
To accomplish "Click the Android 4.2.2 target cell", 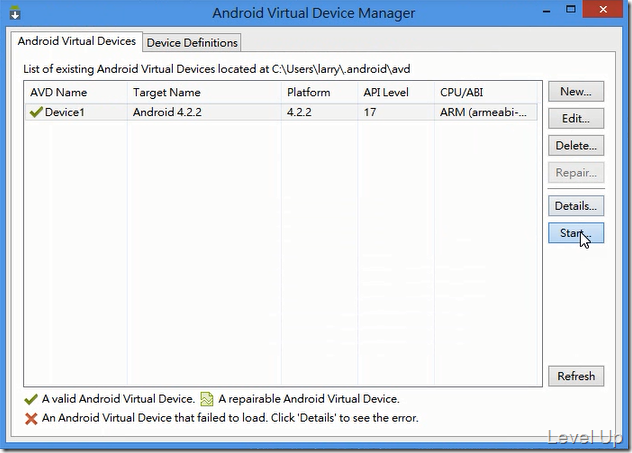I will pos(167,112).
